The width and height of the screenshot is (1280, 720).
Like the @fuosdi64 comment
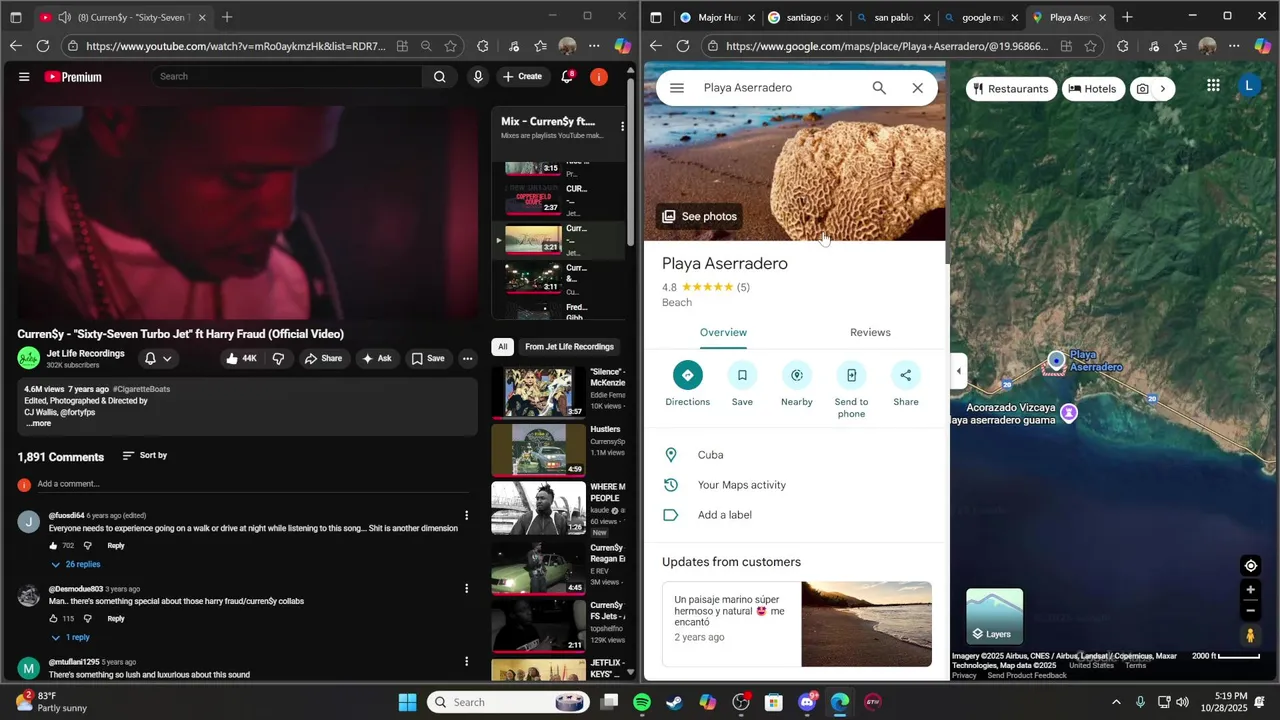(x=53, y=546)
